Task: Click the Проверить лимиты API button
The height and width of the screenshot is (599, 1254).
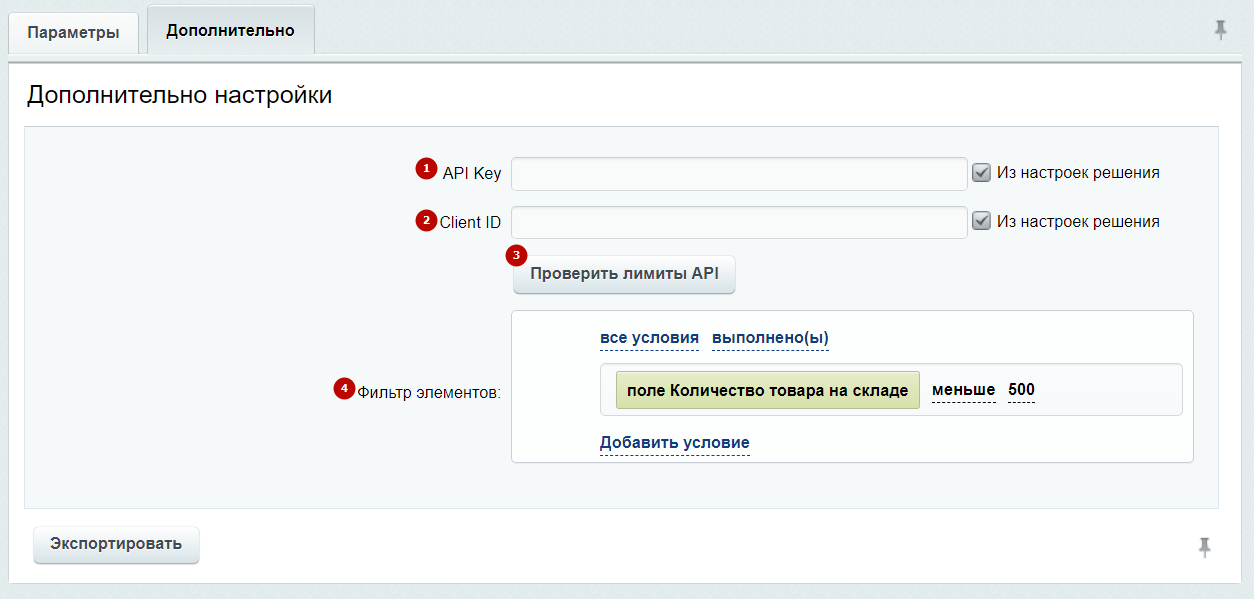Action: tap(624, 274)
